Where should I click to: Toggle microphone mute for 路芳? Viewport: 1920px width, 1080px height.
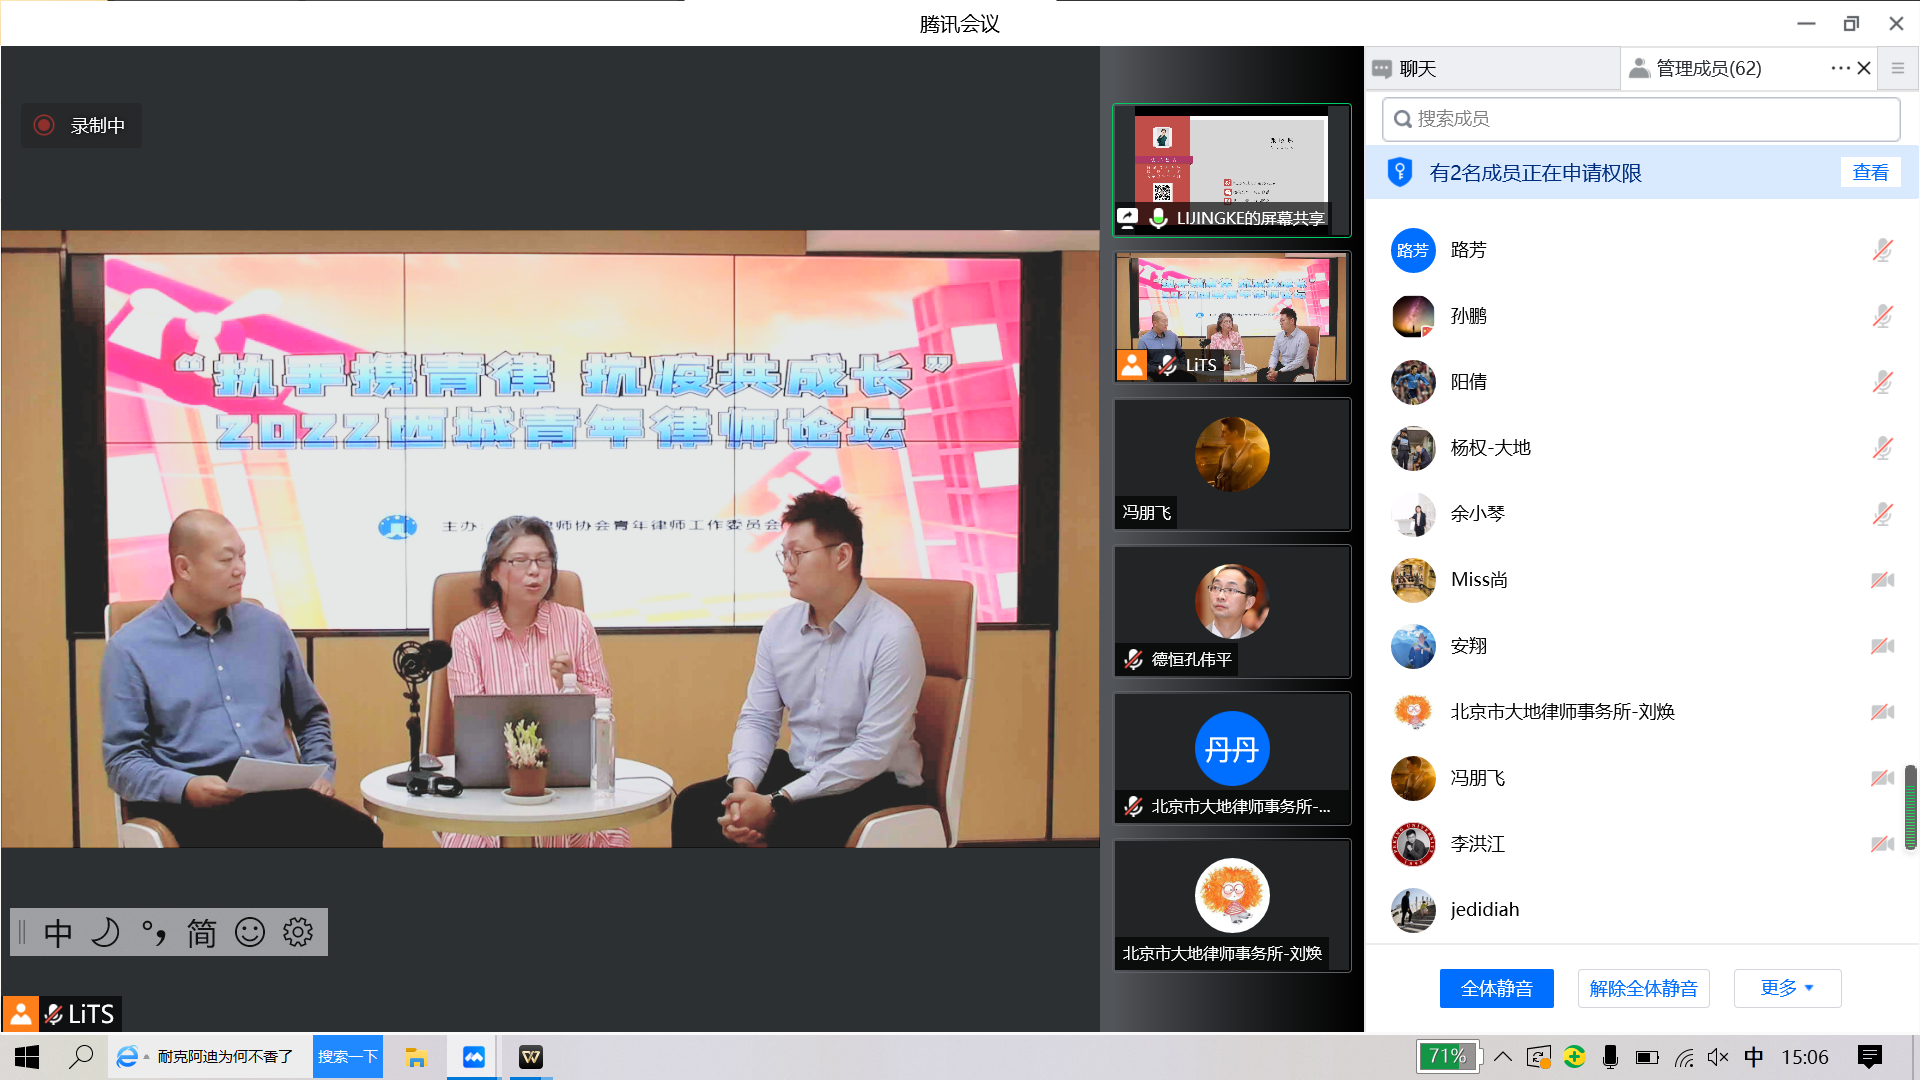tap(1882, 250)
